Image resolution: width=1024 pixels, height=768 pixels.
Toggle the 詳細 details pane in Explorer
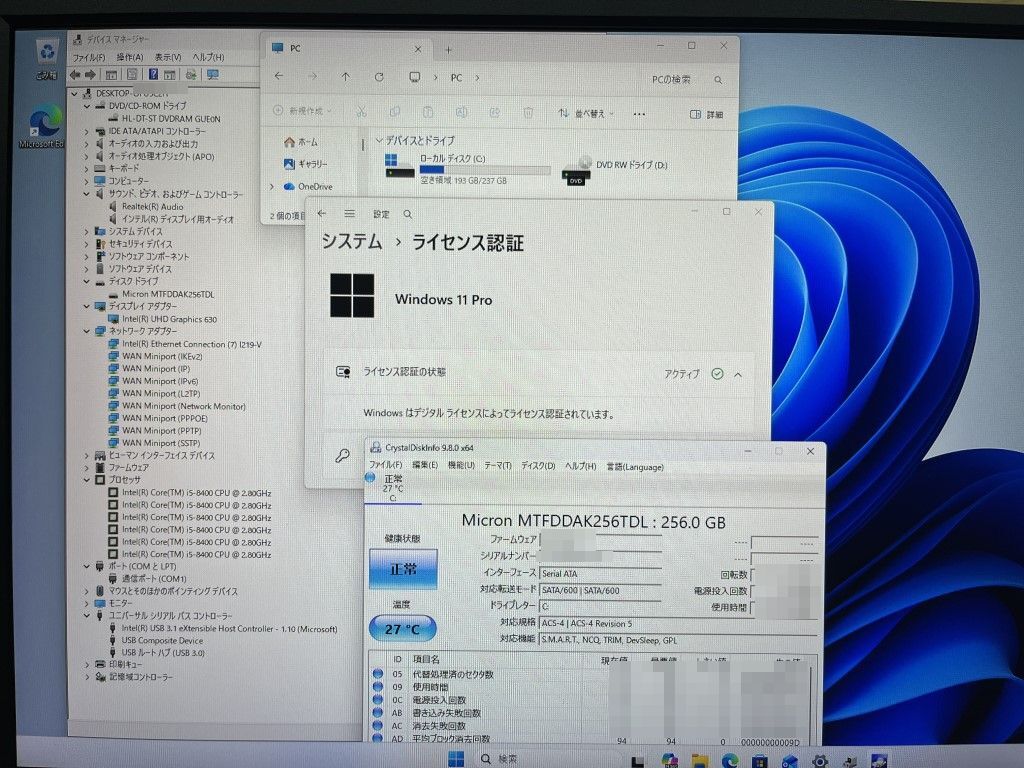707,114
